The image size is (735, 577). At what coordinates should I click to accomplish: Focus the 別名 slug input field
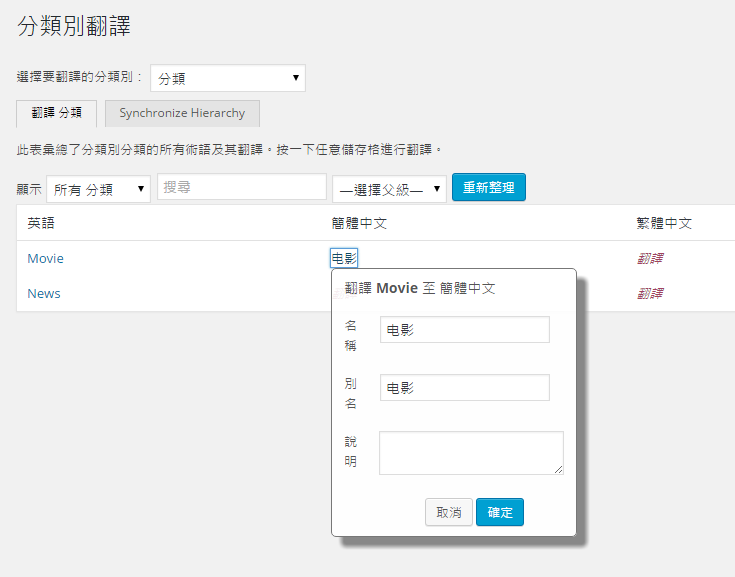click(x=464, y=387)
